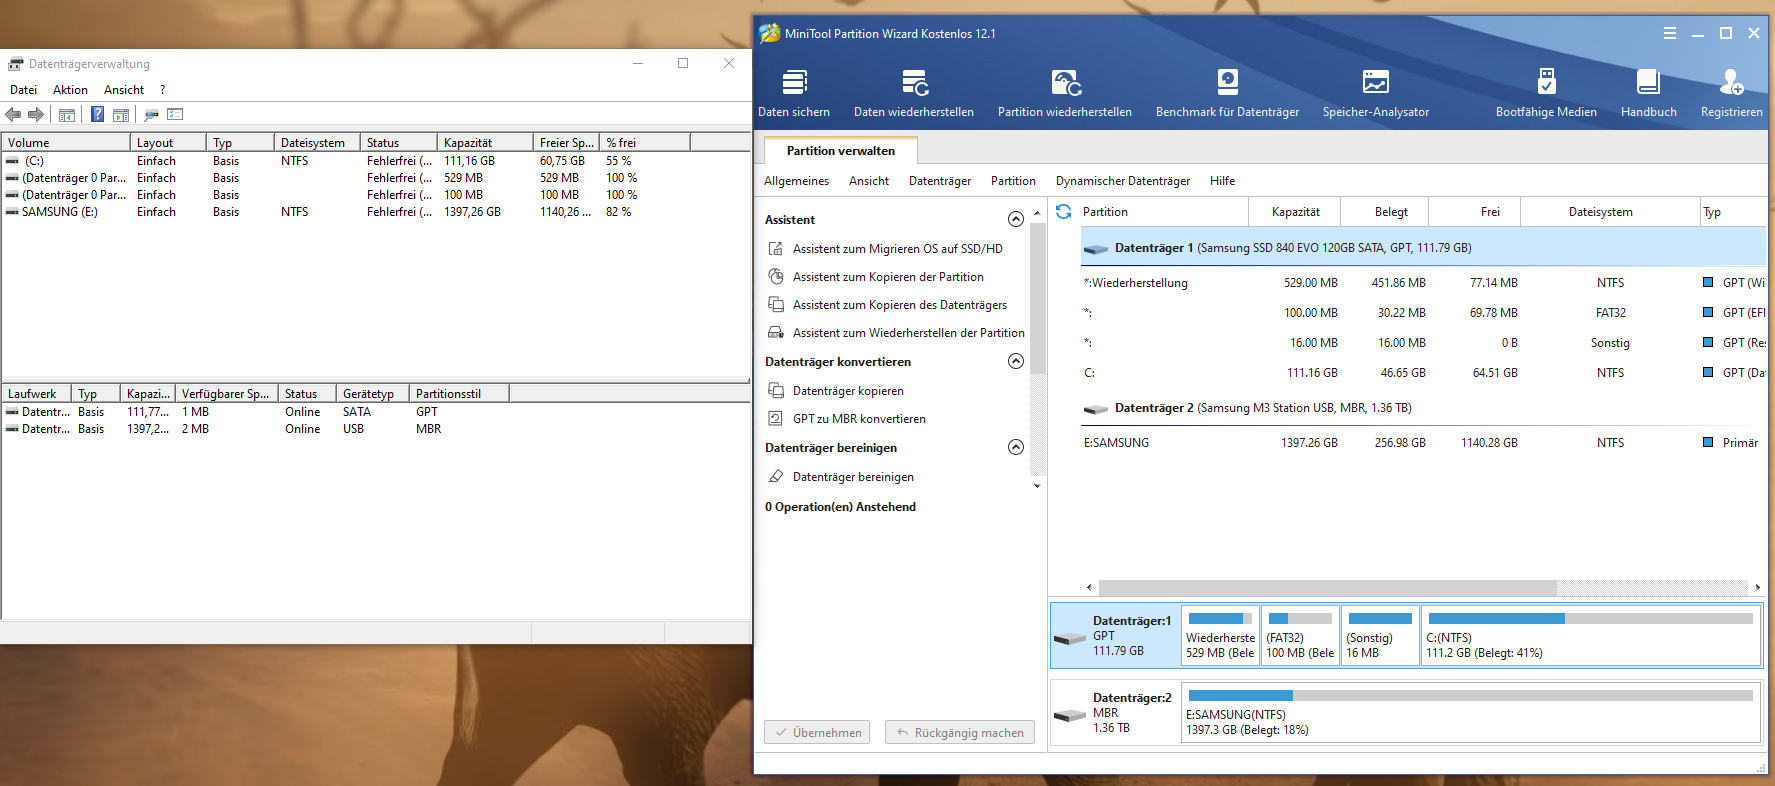The width and height of the screenshot is (1775, 786).
Task: Start Assistent zum Kopieren der Partition
Action: [x=888, y=277]
